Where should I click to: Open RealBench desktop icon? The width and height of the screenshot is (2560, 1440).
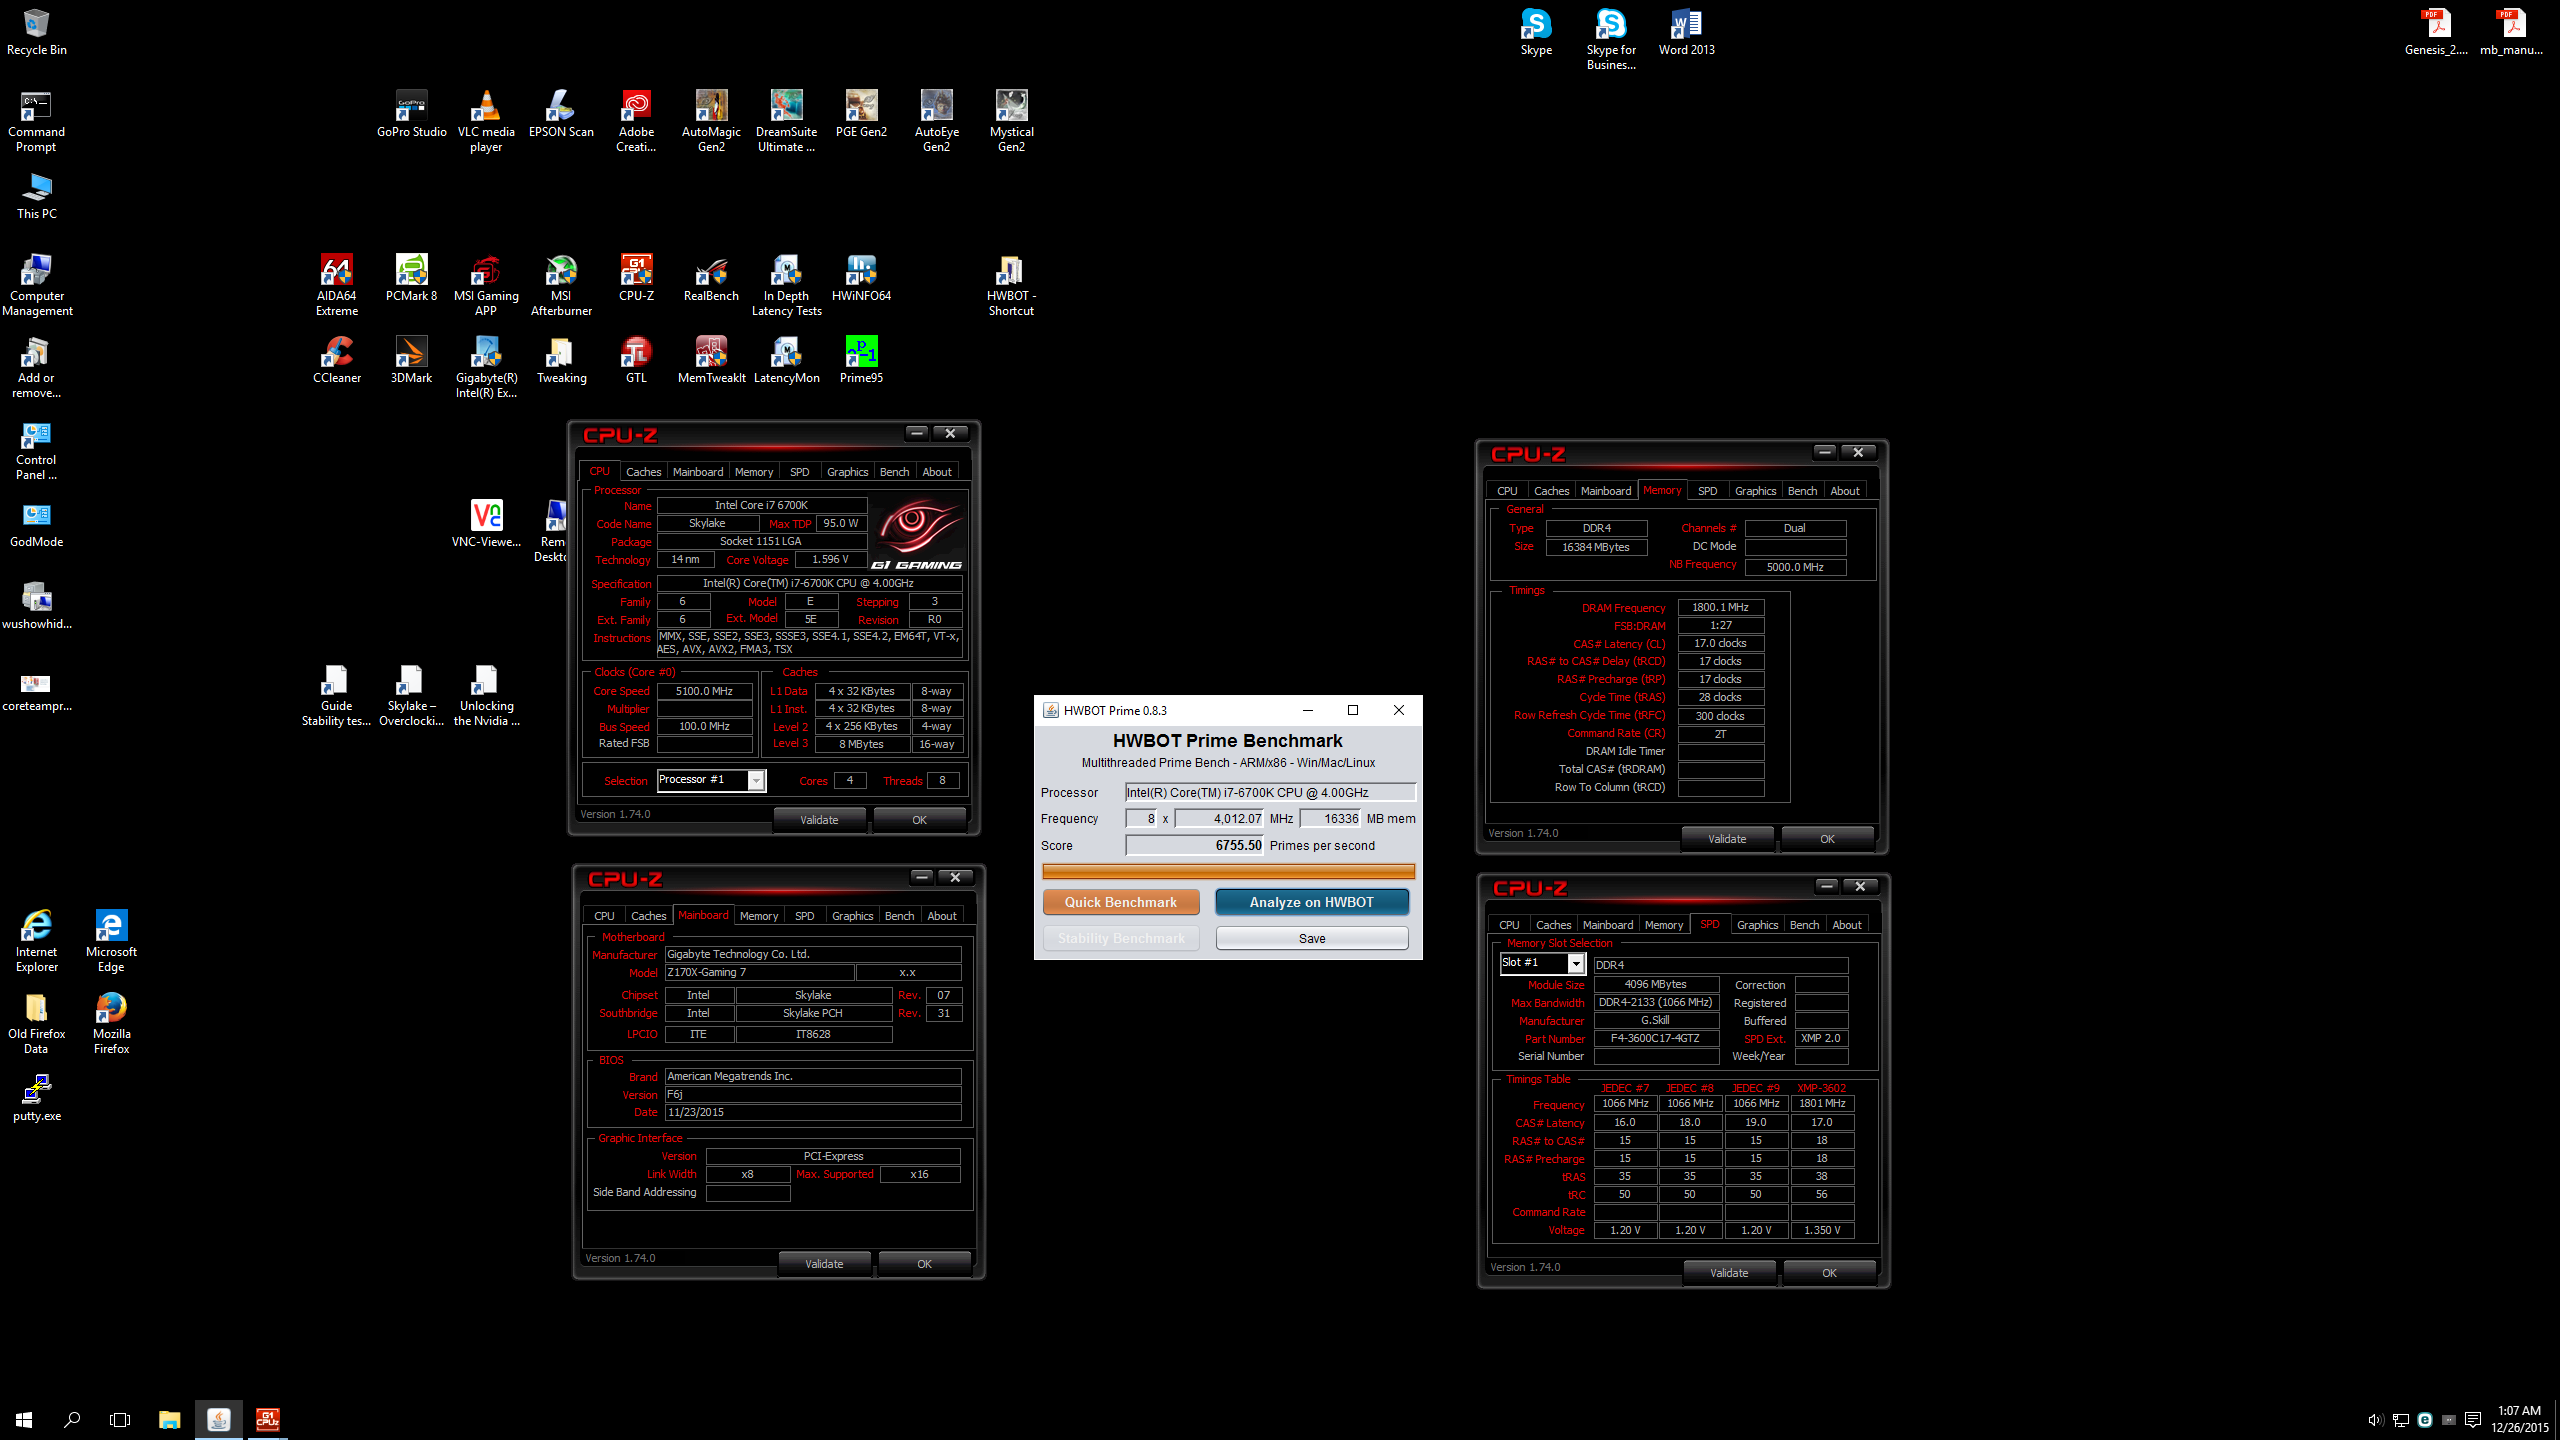pos(711,277)
